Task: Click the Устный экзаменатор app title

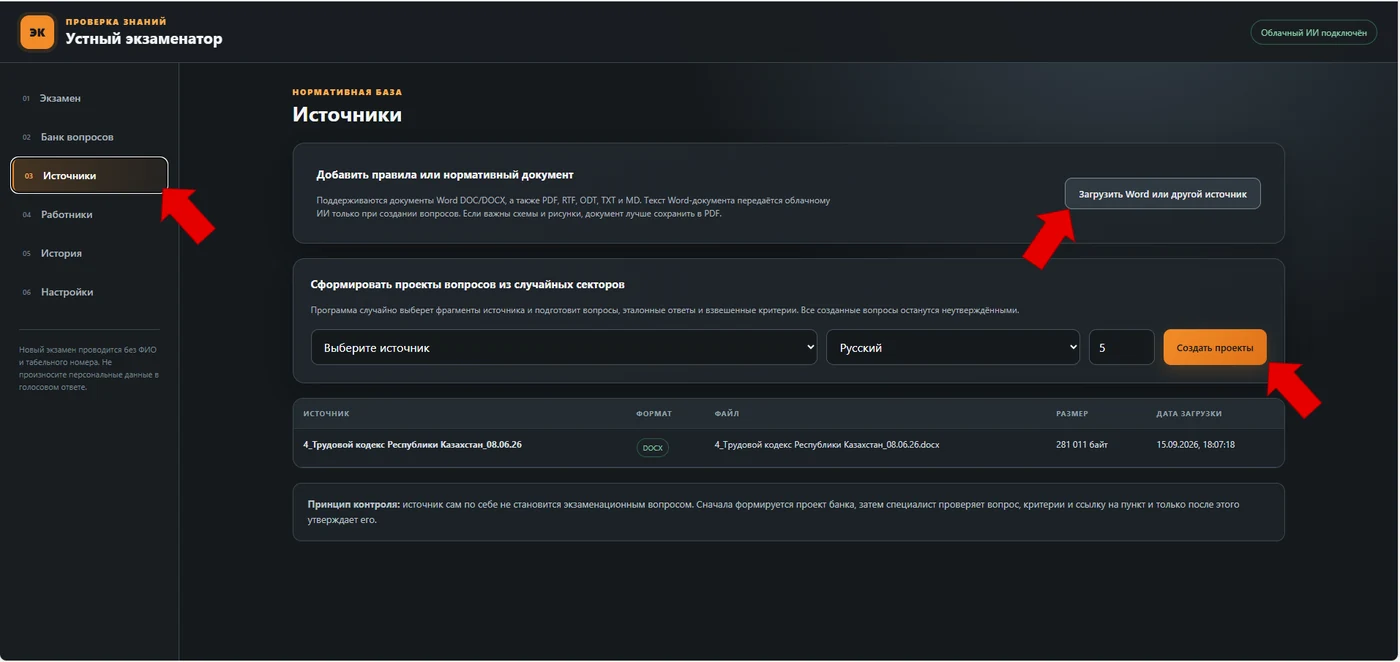Action: point(144,39)
